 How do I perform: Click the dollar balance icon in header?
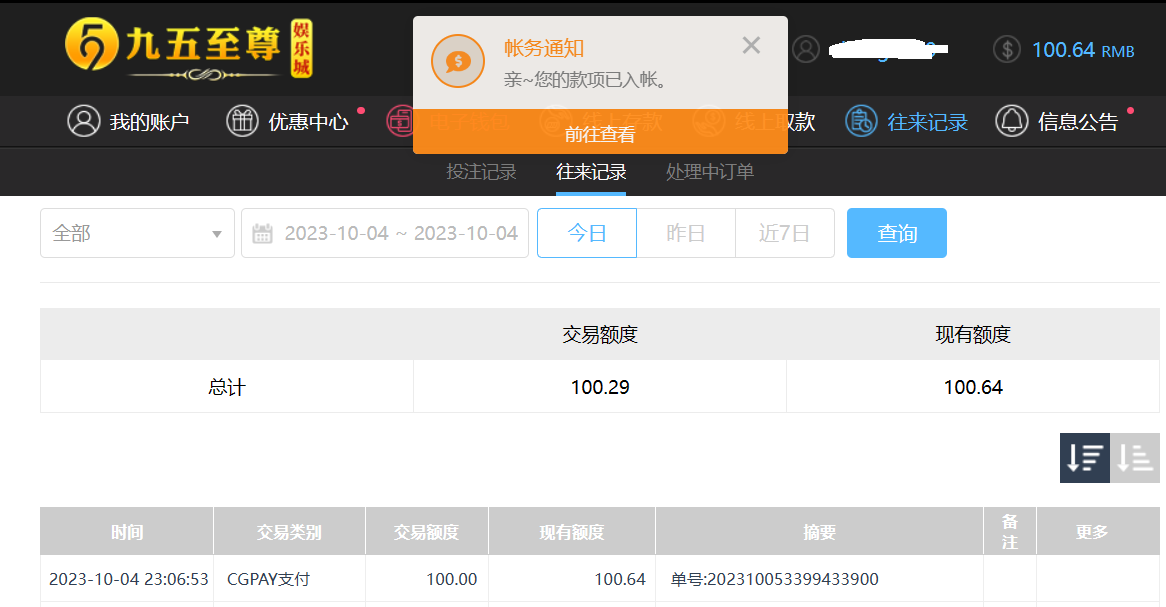click(x=1007, y=50)
